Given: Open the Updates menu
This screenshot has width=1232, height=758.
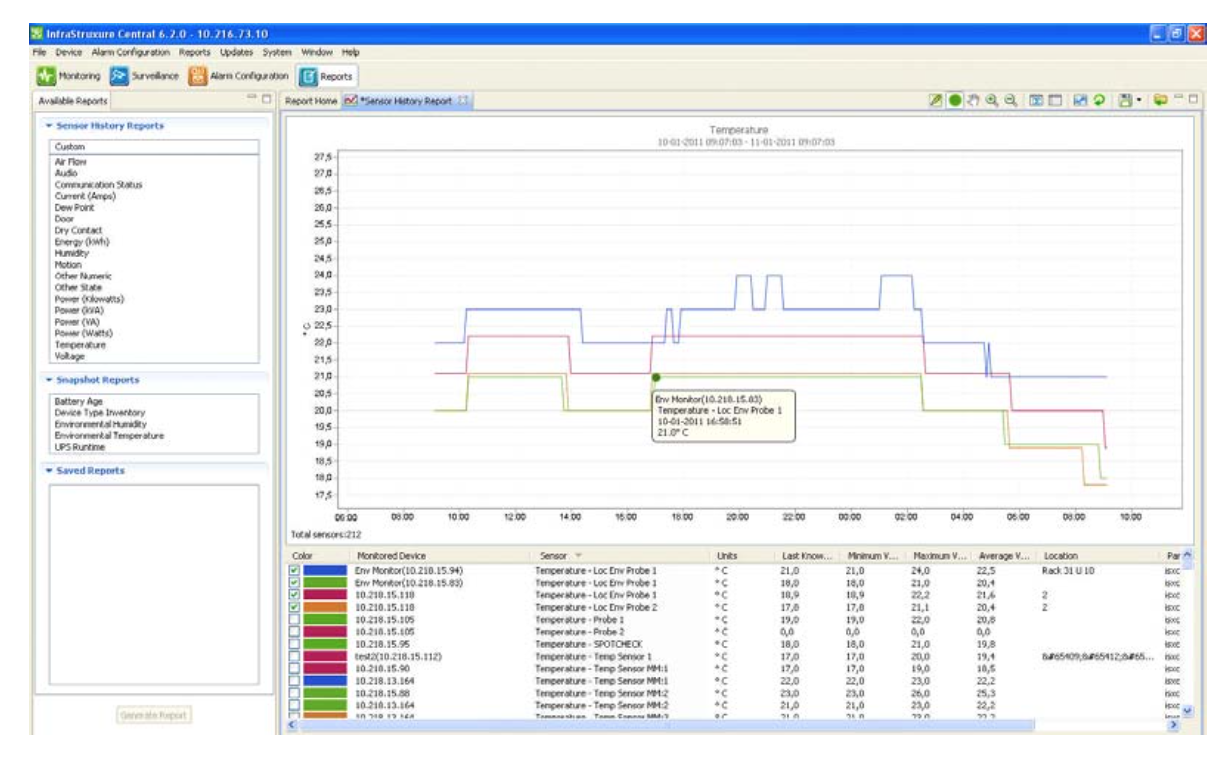Looking at the screenshot, I should click(x=238, y=51).
